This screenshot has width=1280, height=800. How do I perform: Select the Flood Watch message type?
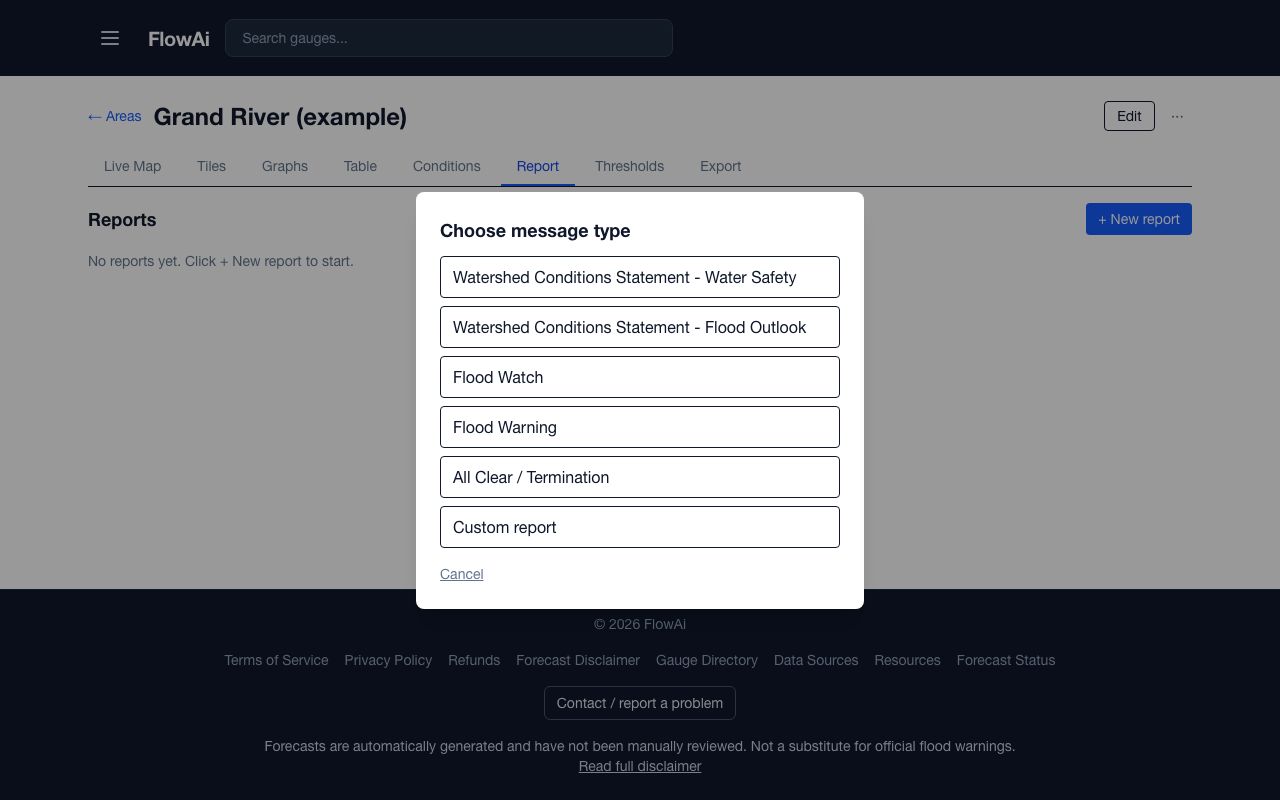pyautogui.click(x=640, y=377)
